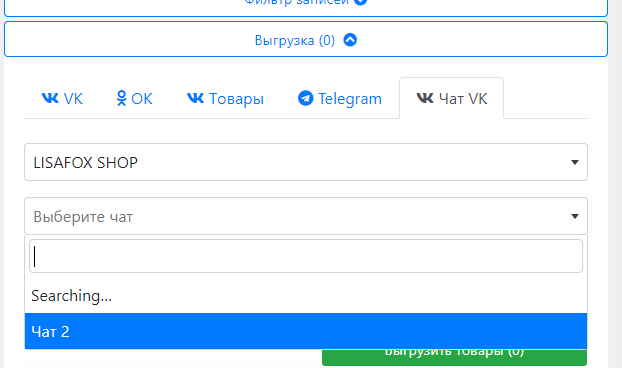The width and height of the screenshot is (622, 368).
Task: Open the LISAFOX SHOP group dropdown
Action: click(306, 162)
